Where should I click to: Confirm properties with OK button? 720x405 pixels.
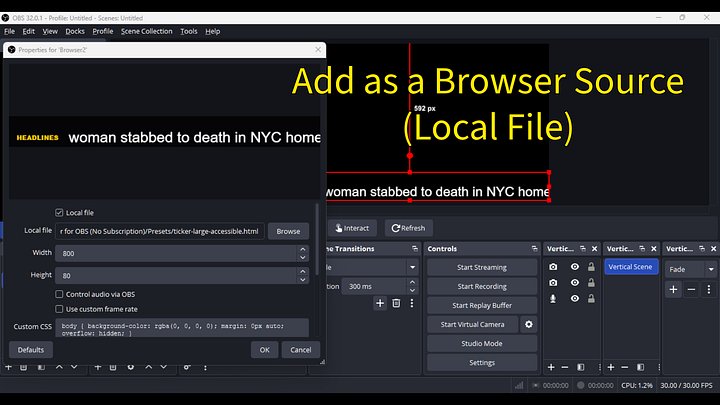tap(264, 350)
